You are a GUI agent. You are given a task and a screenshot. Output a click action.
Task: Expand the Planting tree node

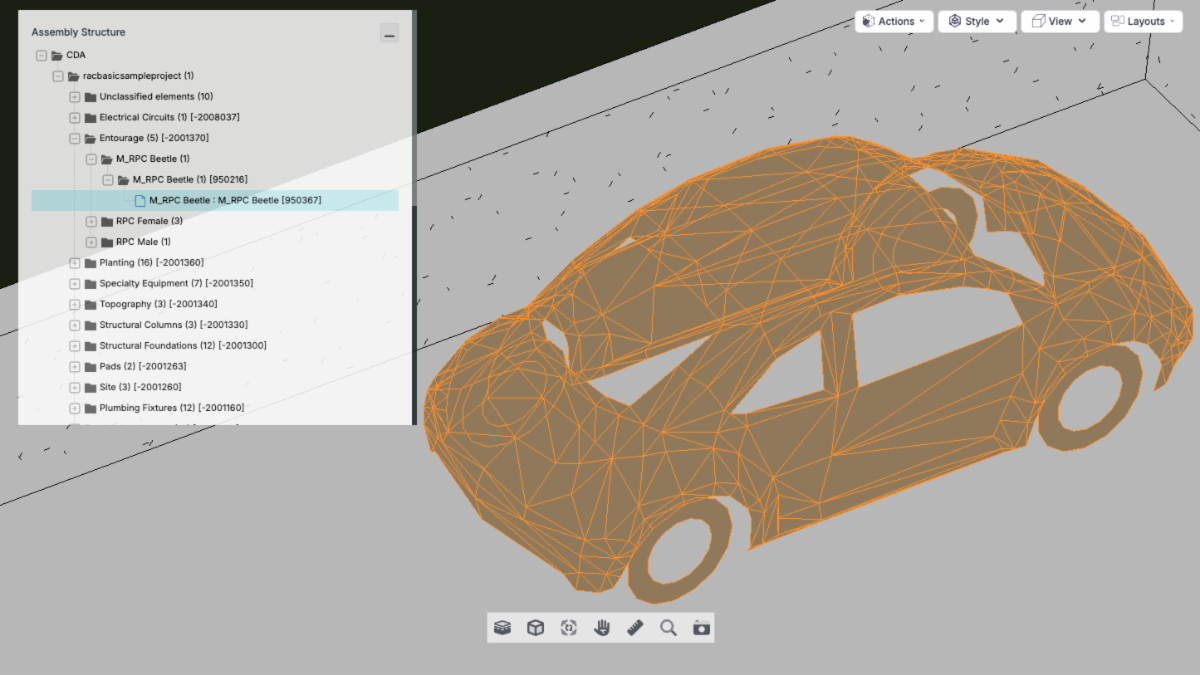tap(75, 263)
